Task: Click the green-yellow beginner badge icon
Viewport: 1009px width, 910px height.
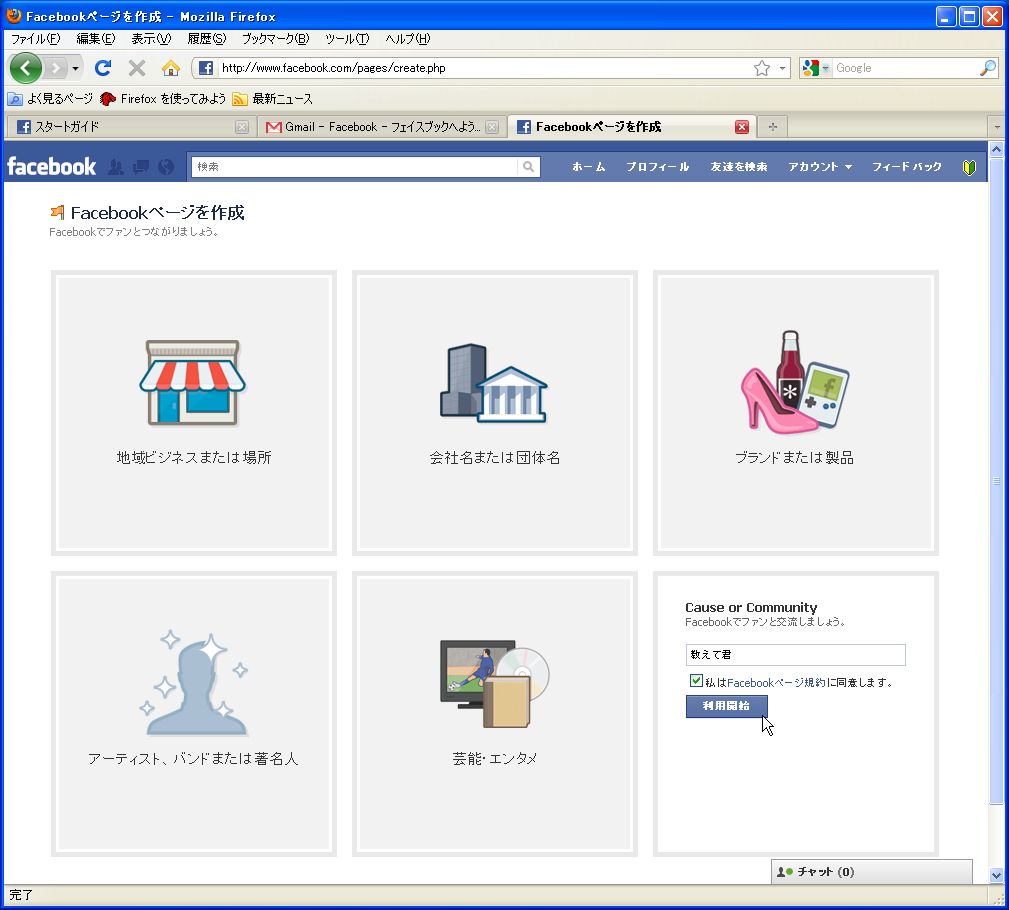Action: 969,167
